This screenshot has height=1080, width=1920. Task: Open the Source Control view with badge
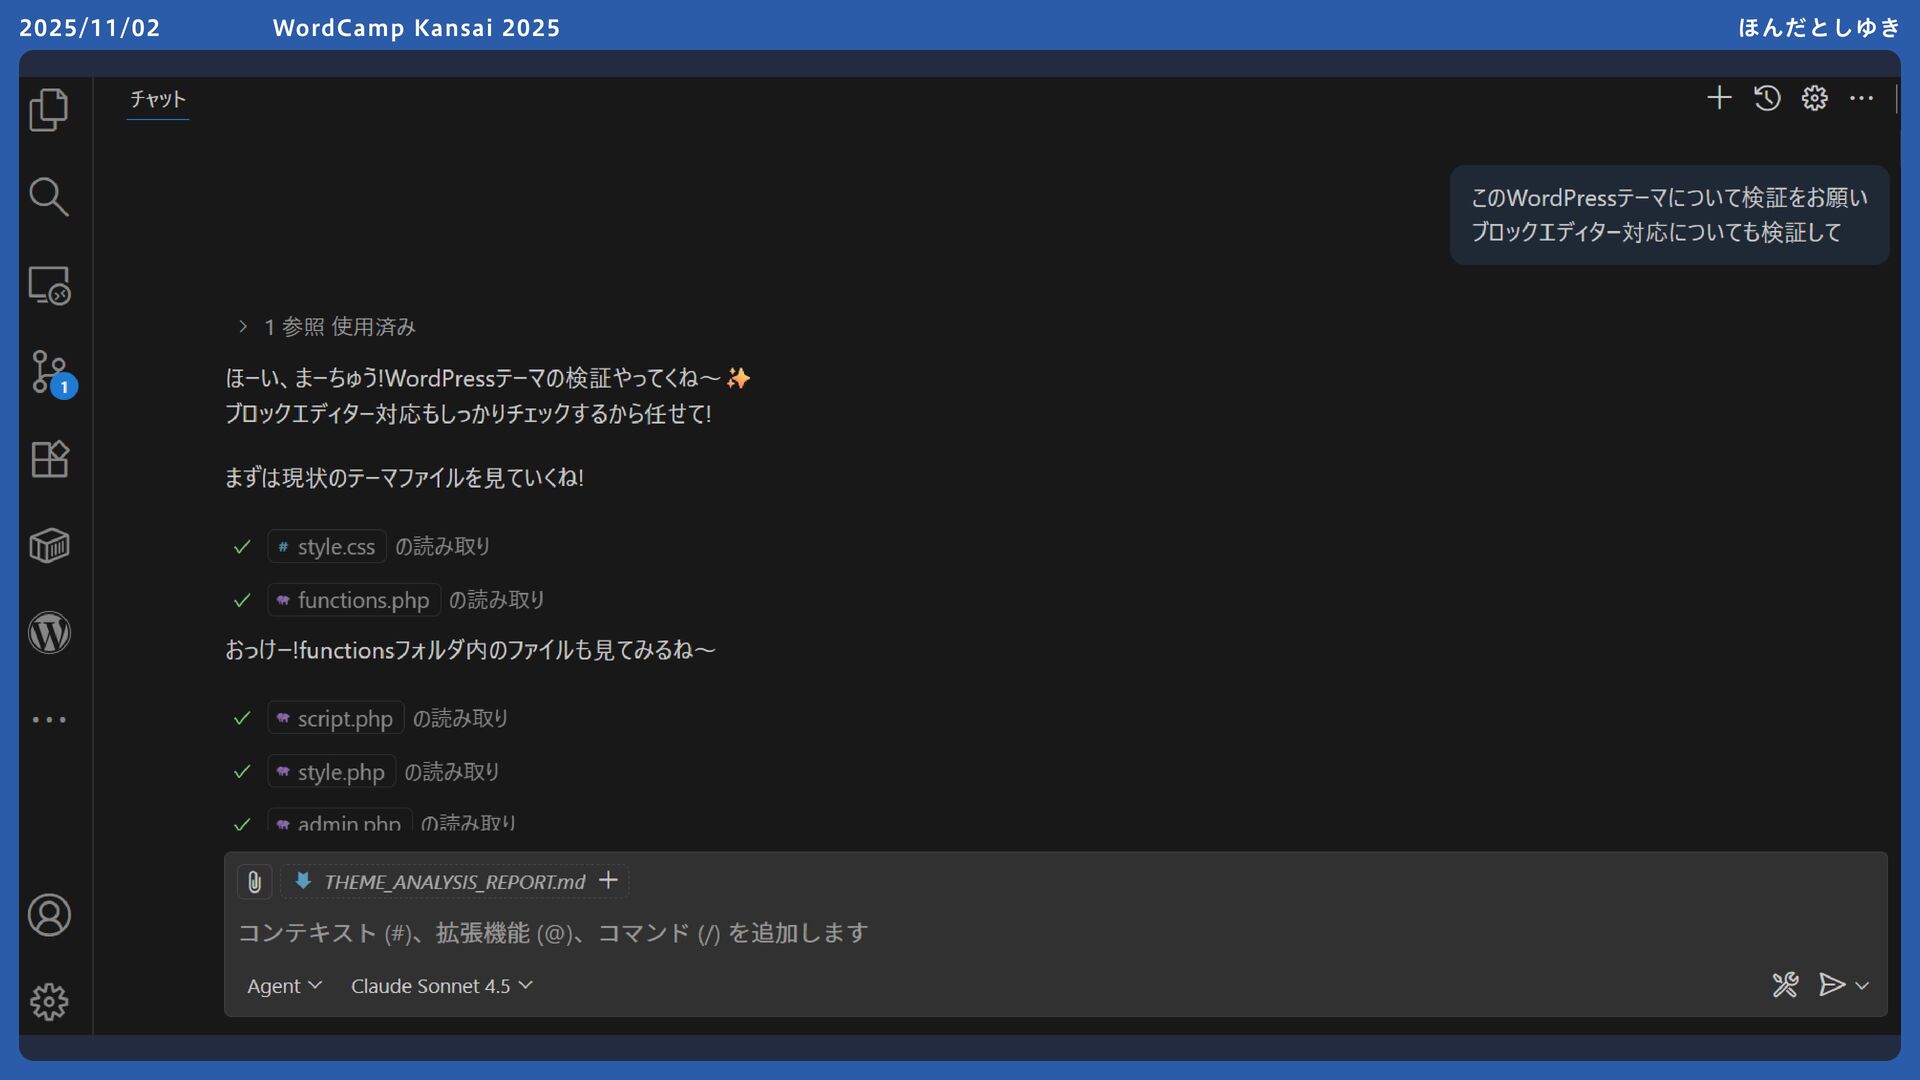click(x=48, y=372)
